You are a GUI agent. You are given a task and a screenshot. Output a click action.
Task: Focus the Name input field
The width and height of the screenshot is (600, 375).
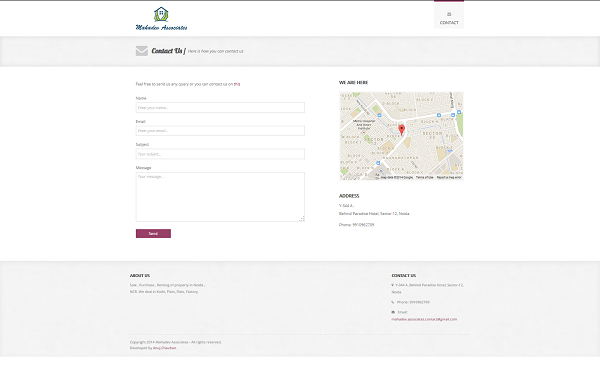tap(220, 108)
